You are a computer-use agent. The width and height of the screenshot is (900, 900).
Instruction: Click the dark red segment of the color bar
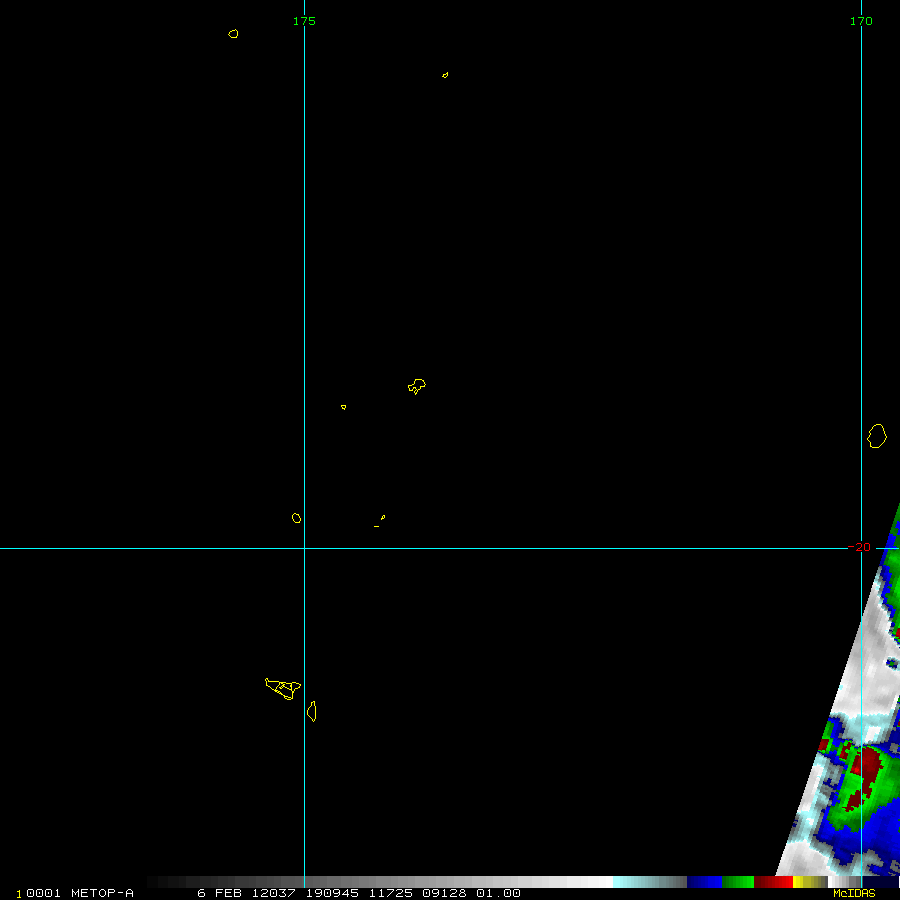(x=773, y=882)
